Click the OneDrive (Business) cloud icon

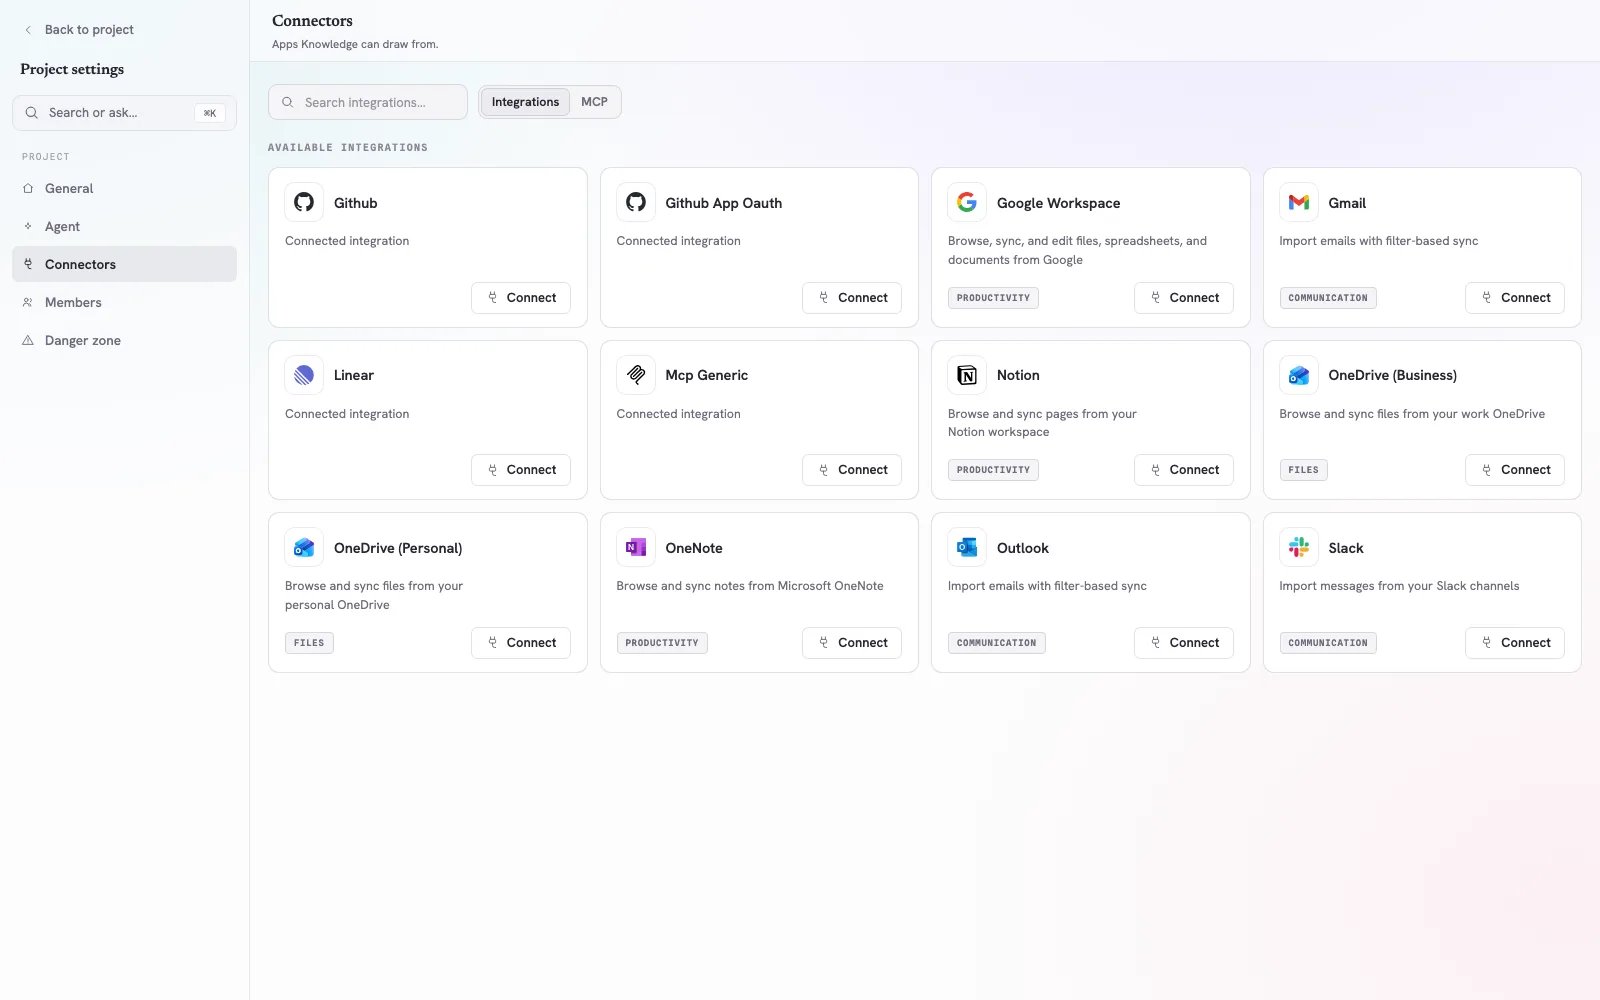coord(1299,375)
